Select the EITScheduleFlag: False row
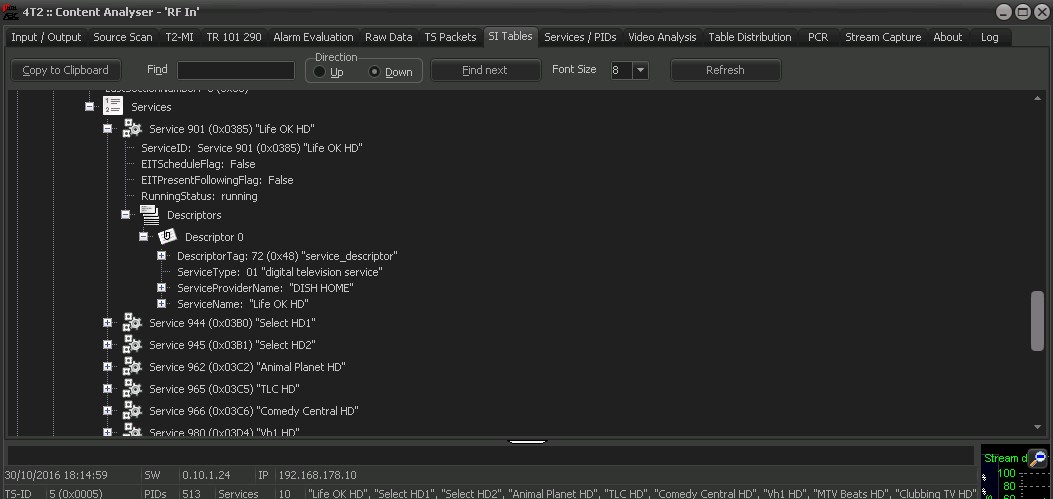Image resolution: width=1053 pixels, height=499 pixels. (x=198, y=164)
